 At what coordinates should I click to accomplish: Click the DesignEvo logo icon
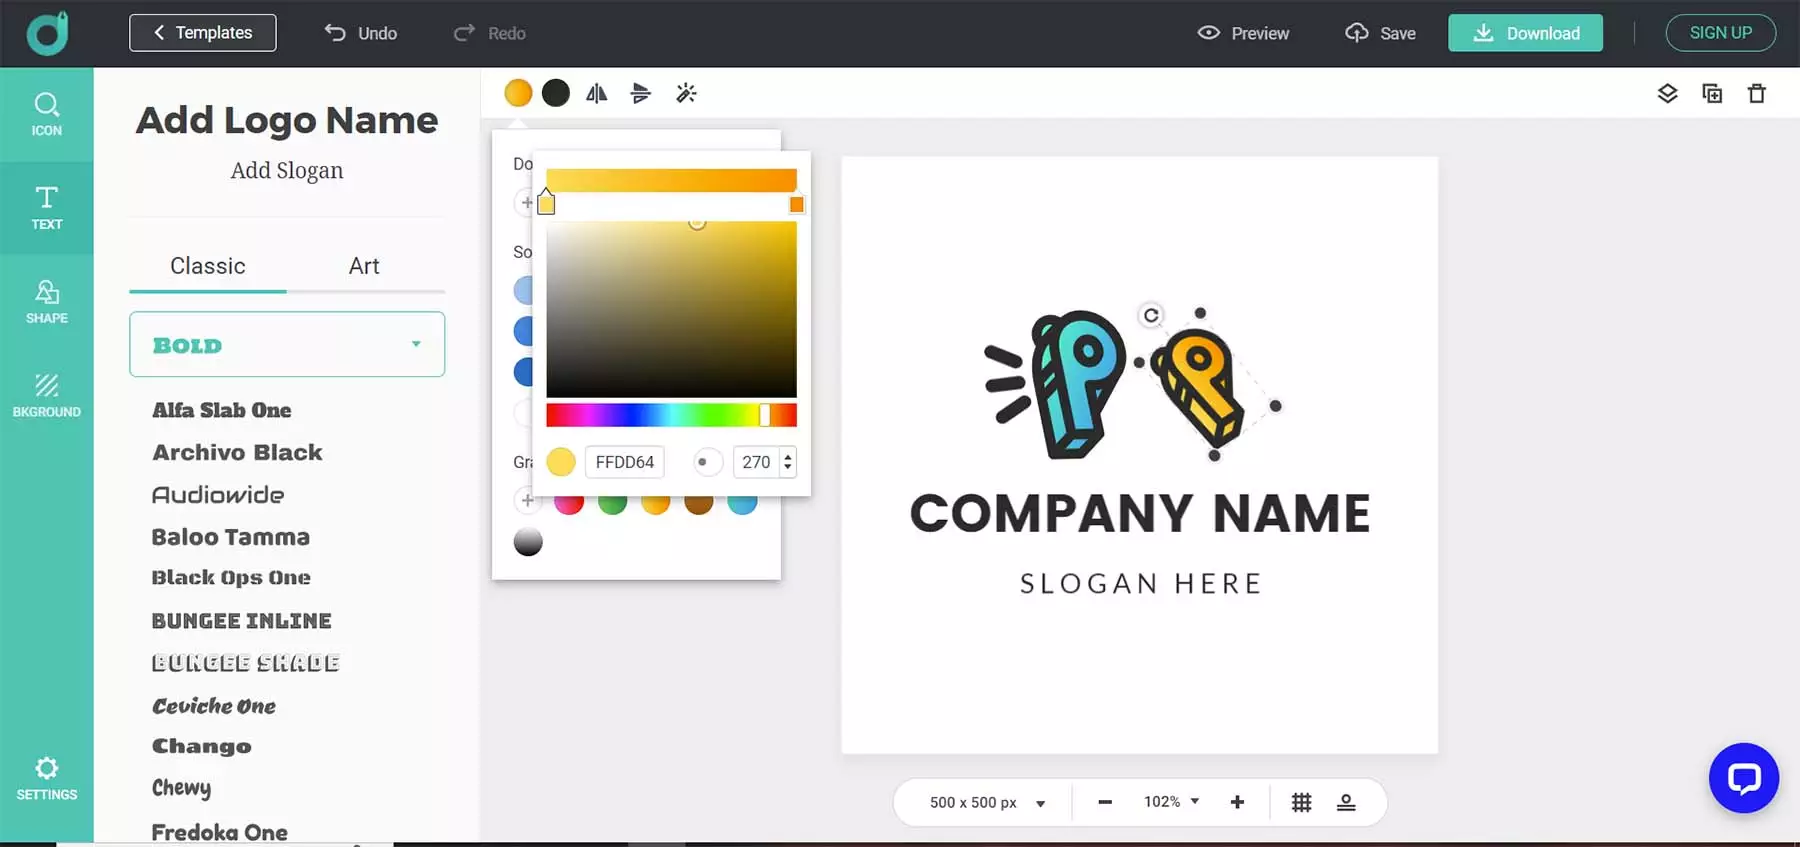(47, 33)
